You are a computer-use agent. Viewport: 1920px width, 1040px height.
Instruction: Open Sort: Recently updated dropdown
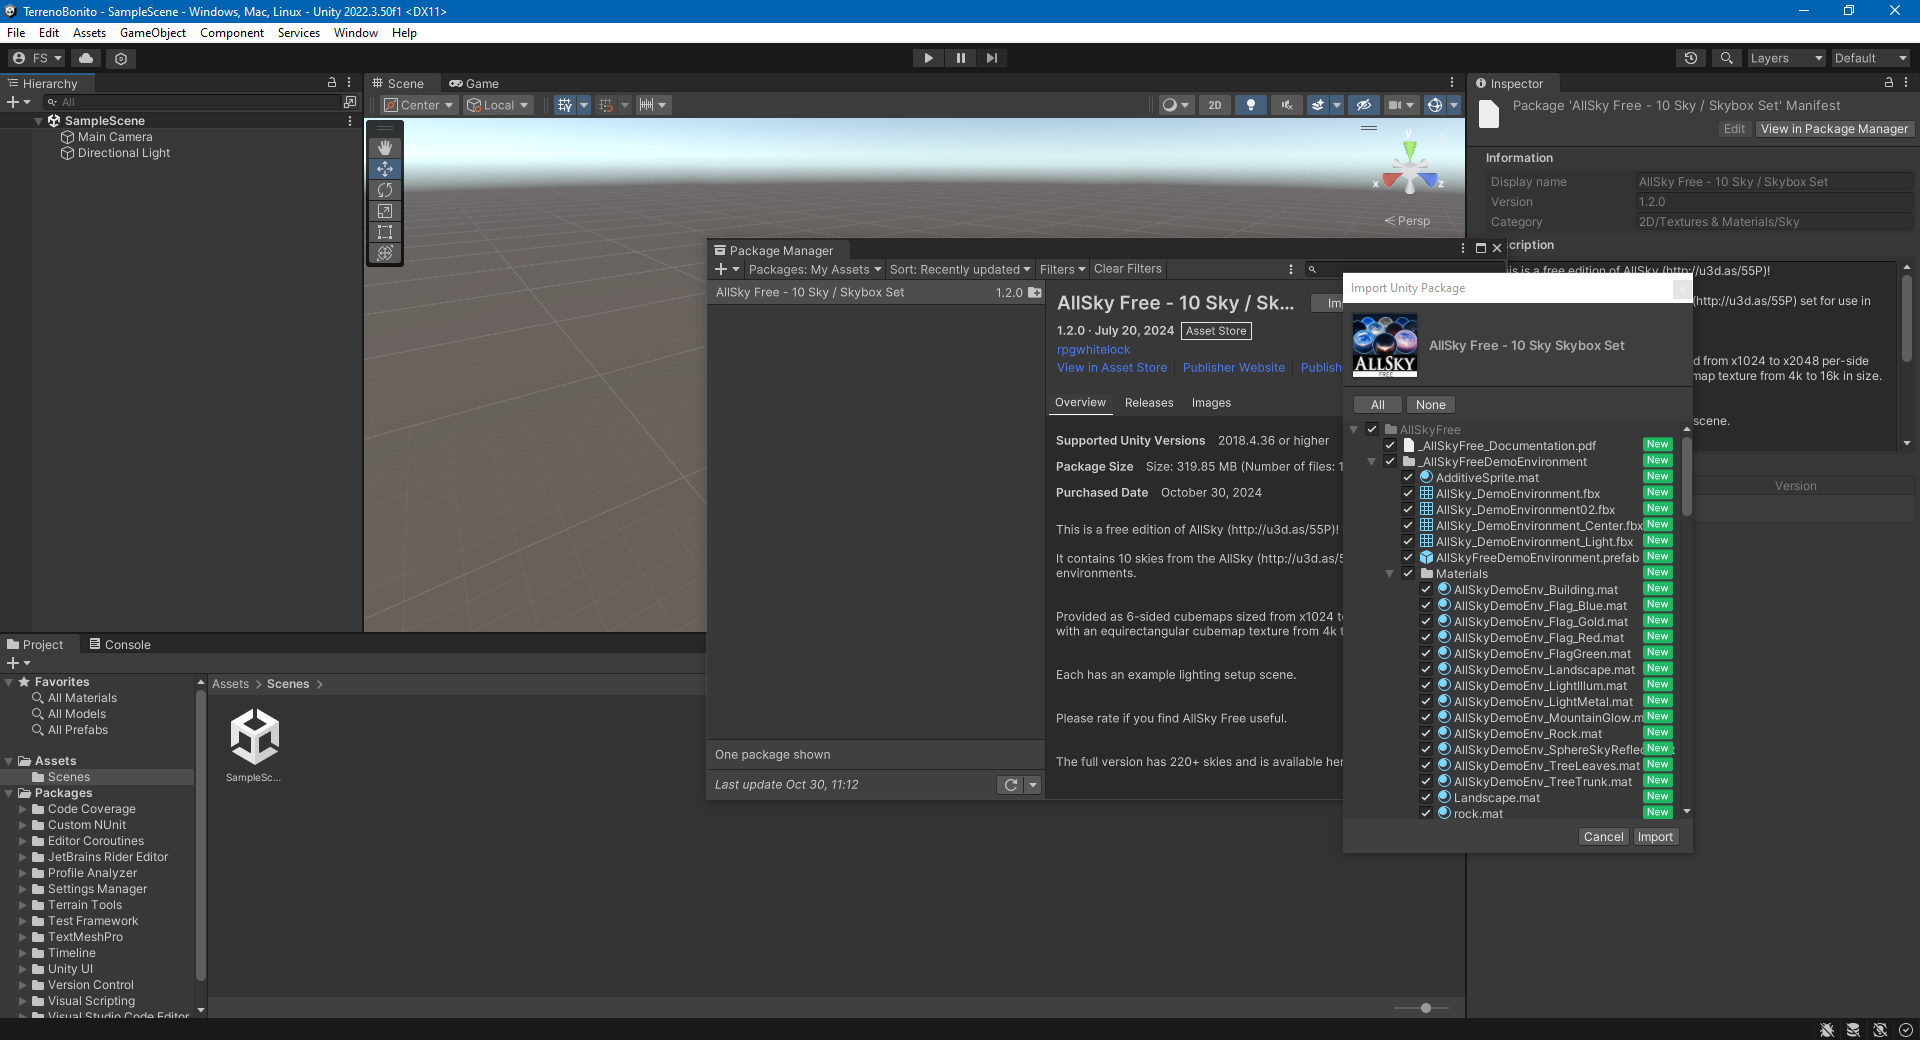pyautogui.click(x=960, y=269)
